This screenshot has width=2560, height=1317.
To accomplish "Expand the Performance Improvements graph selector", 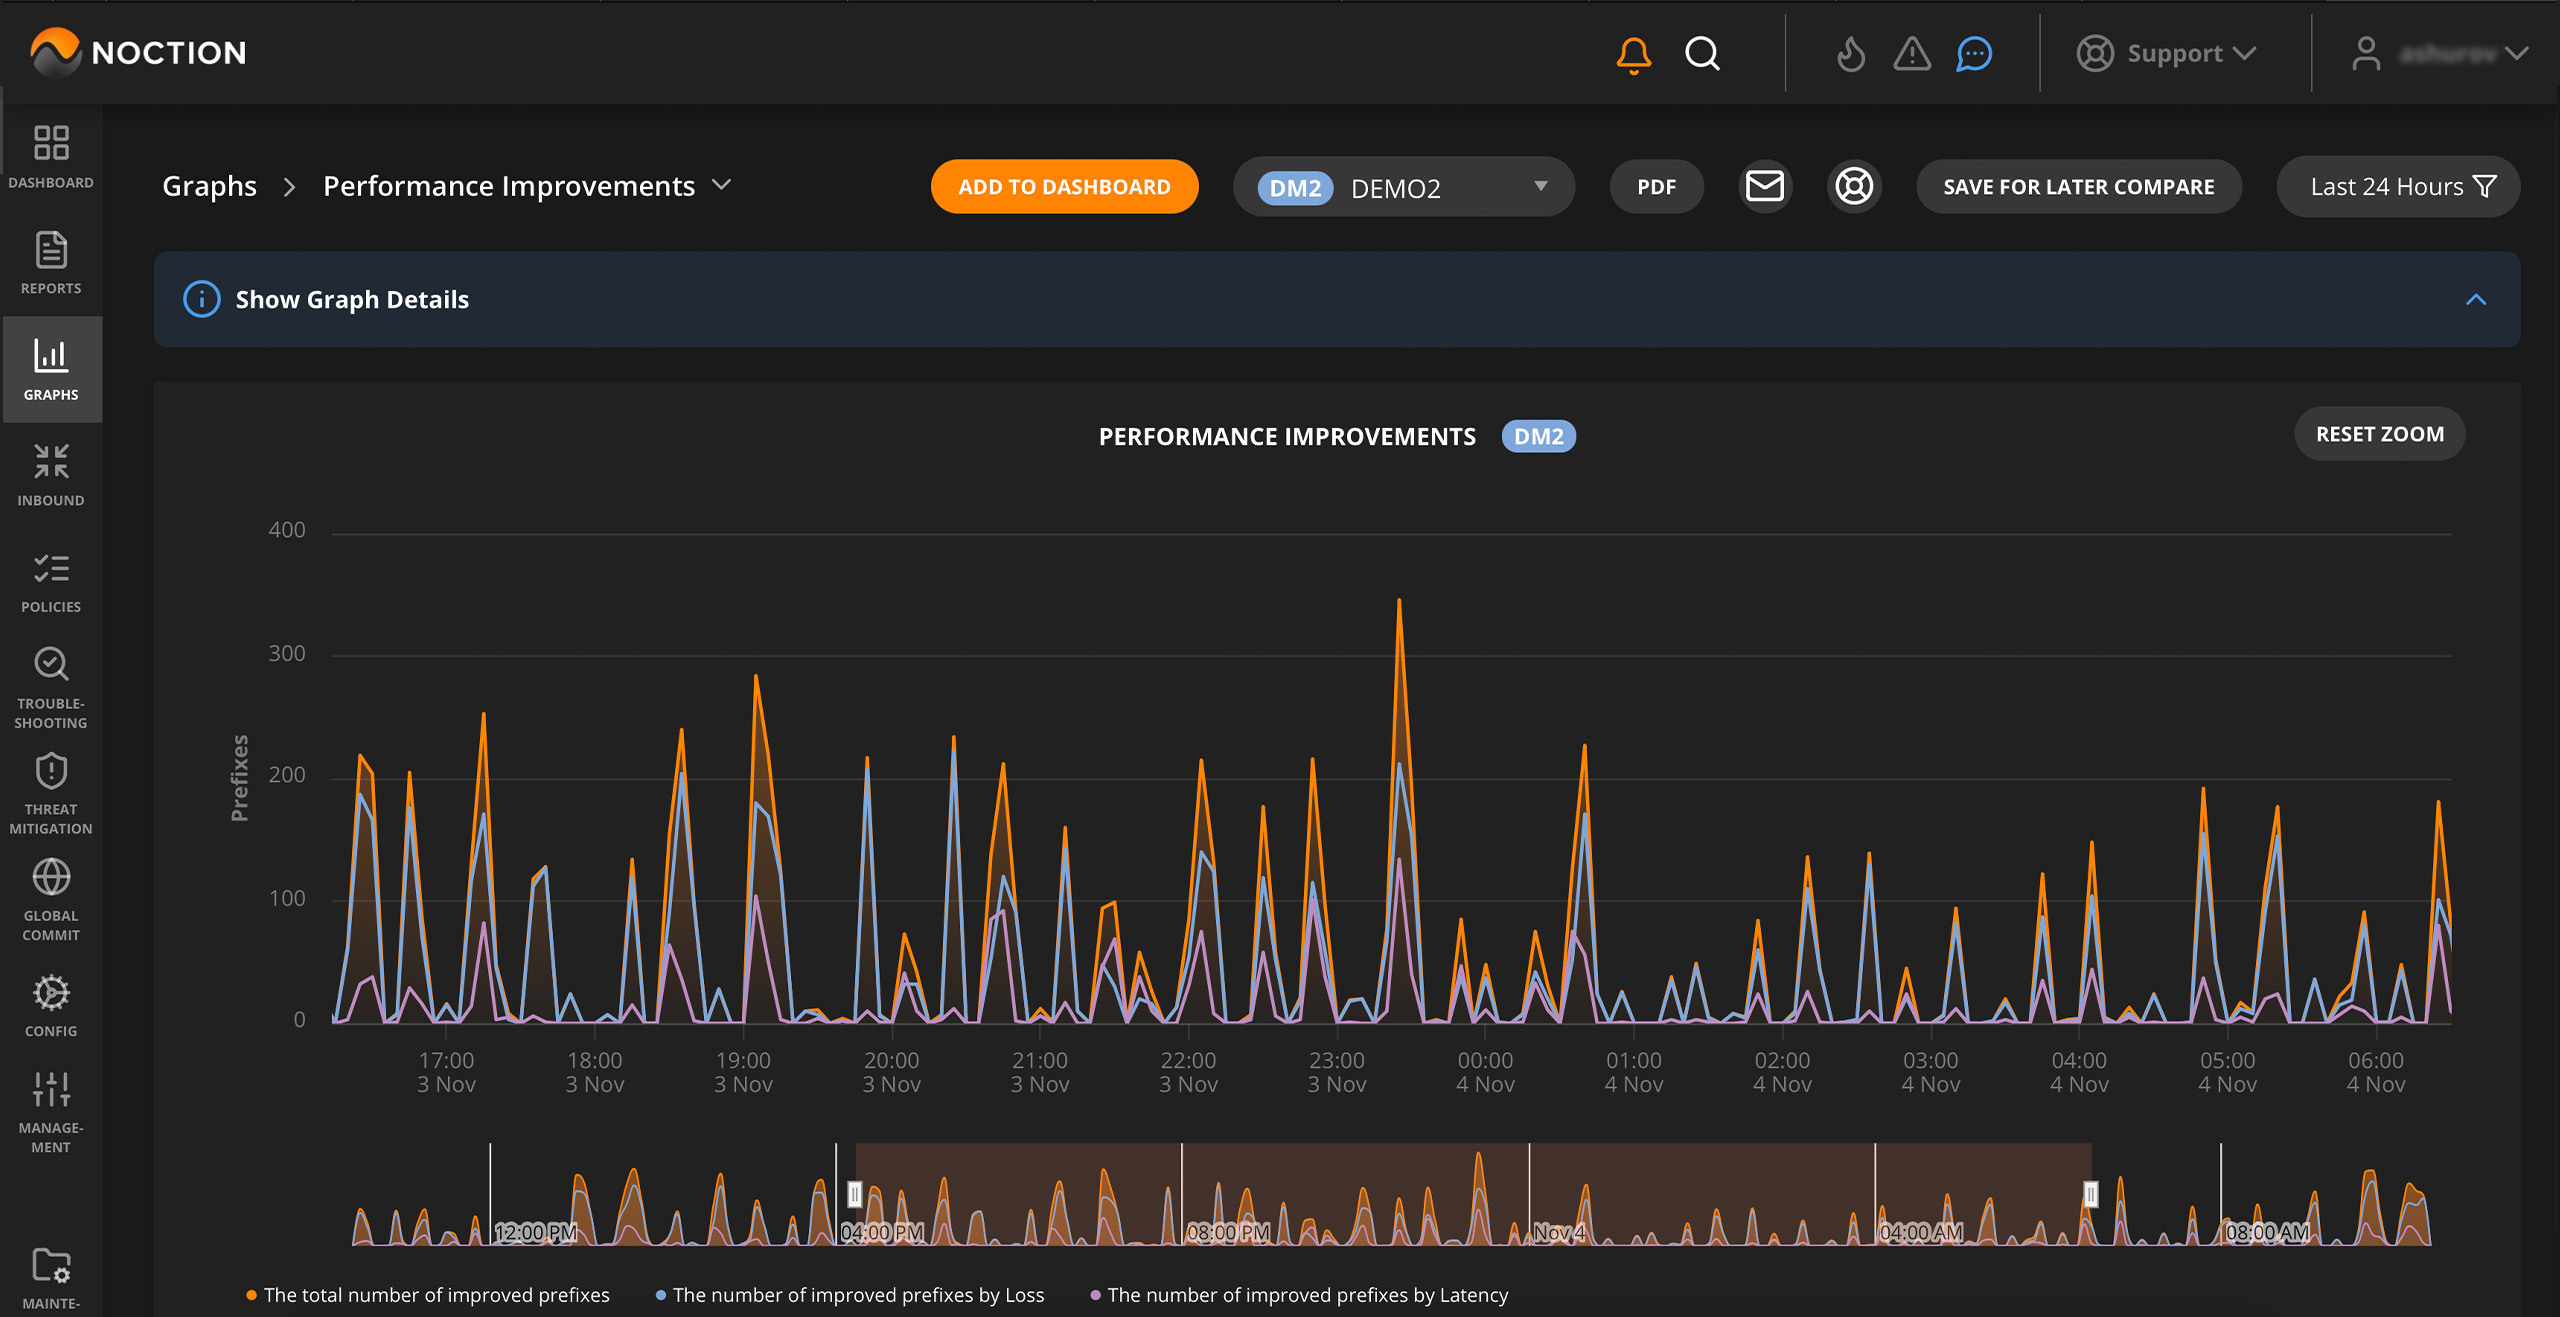I will (721, 185).
